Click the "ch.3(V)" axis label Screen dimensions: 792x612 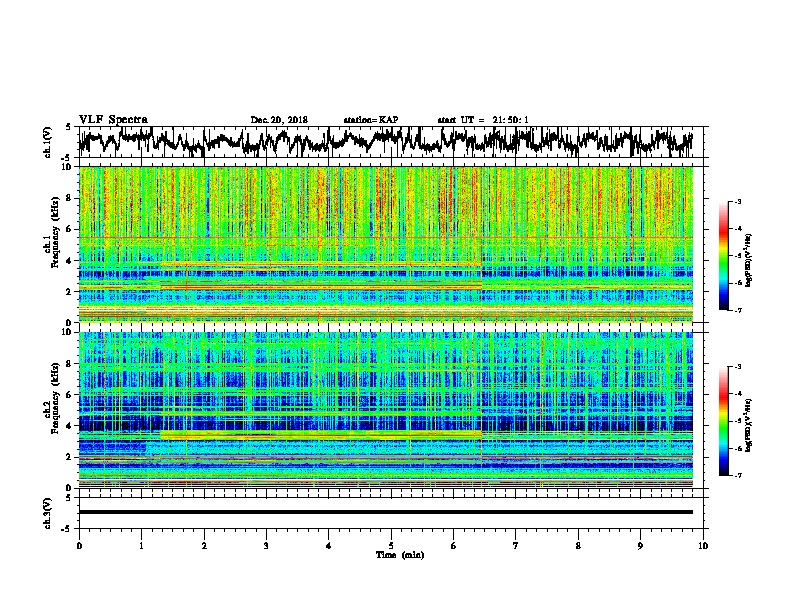pyautogui.click(x=47, y=513)
